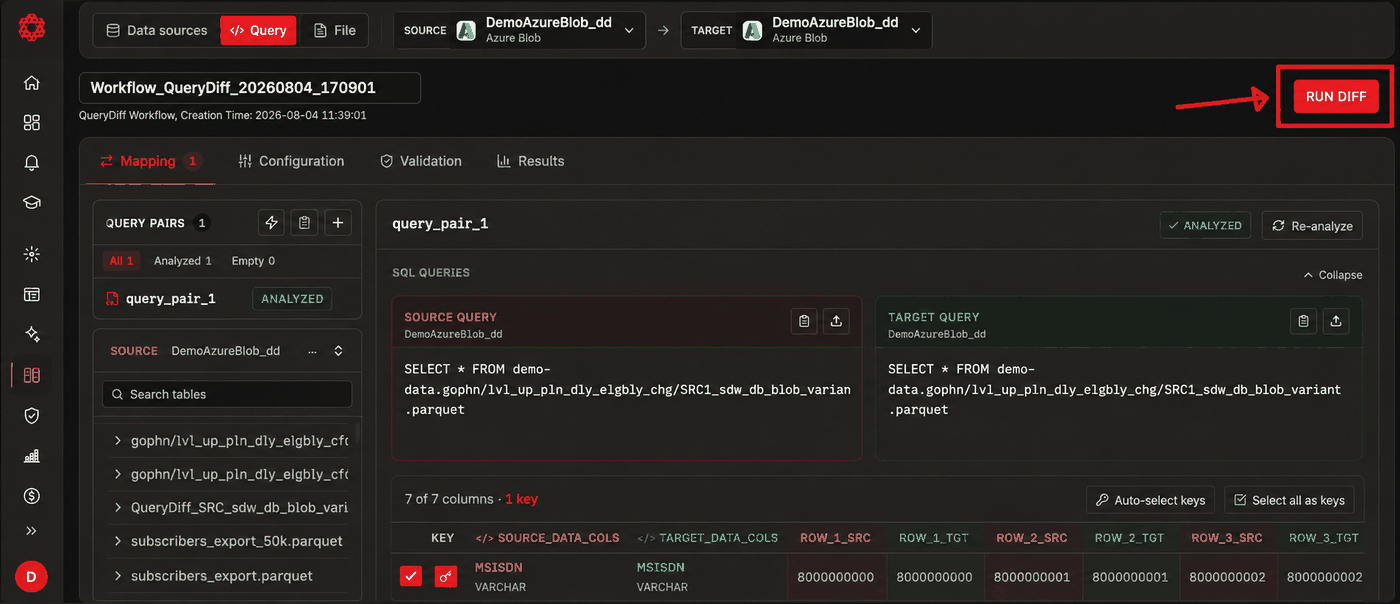Image resolution: width=1400 pixels, height=604 pixels.
Task: Switch to File mode
Action: click(x=334, y=30)
